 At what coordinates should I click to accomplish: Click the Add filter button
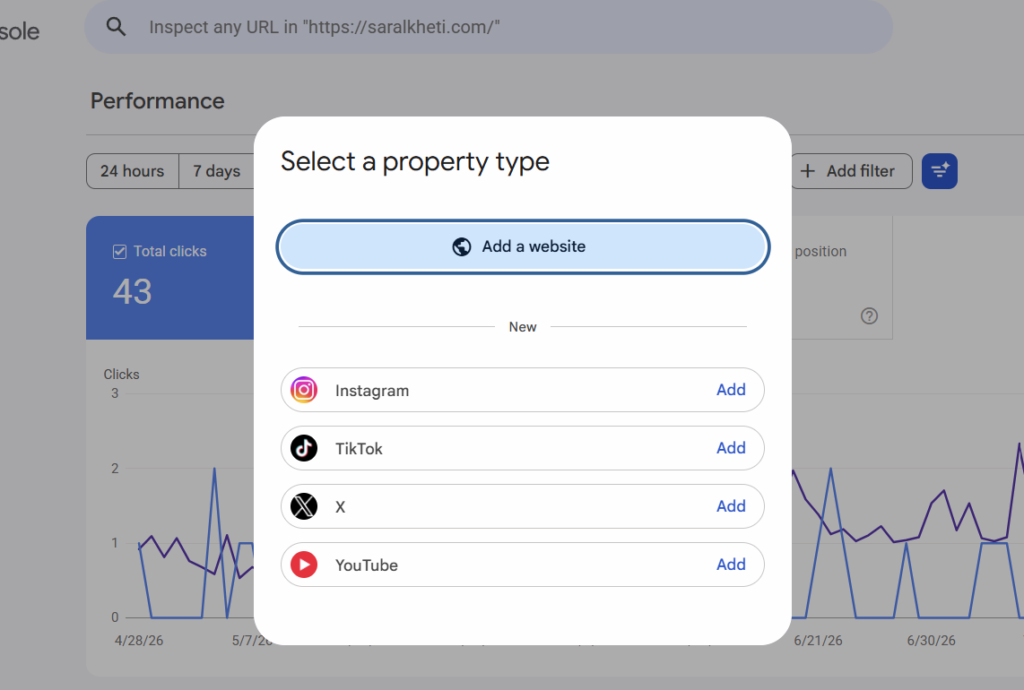[x=851, y=171]
